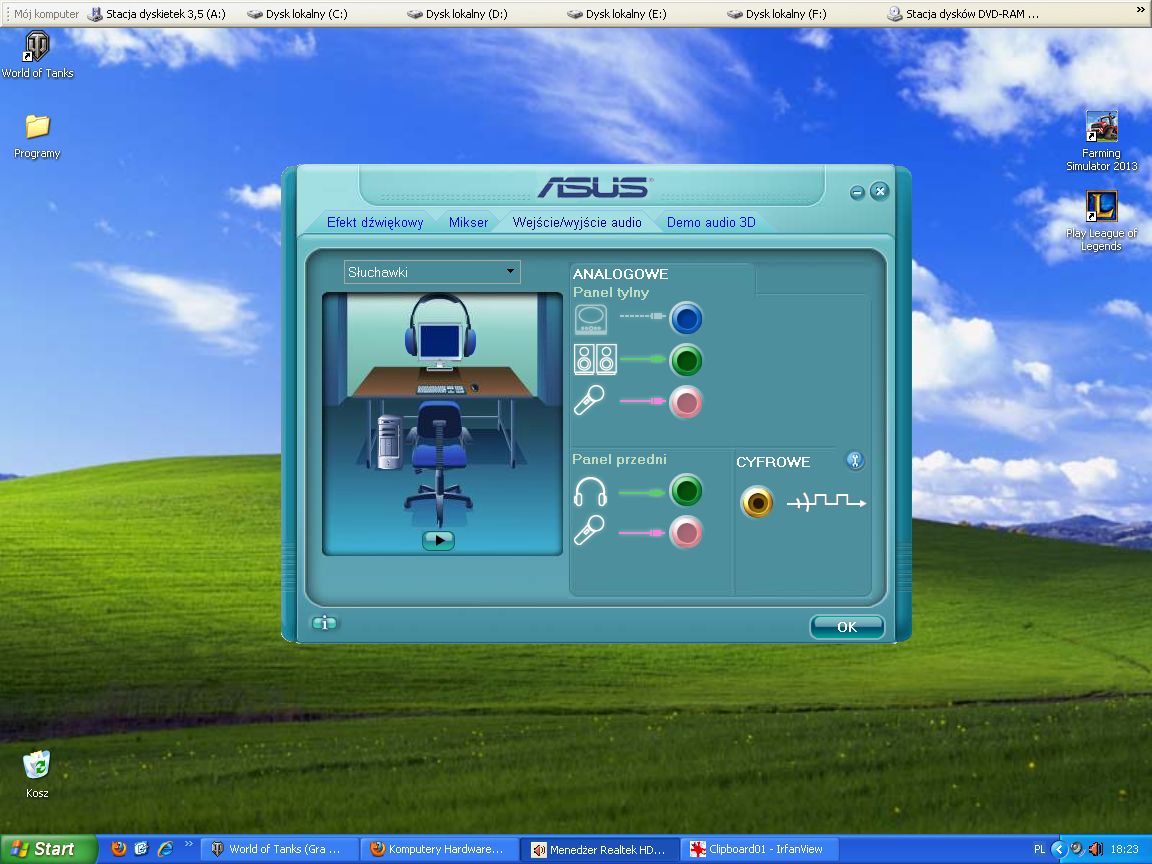Open Dysk lokalny (C:) from top toolbar
Viewport: 1152px width, 864px height.
tap(297, 13)
